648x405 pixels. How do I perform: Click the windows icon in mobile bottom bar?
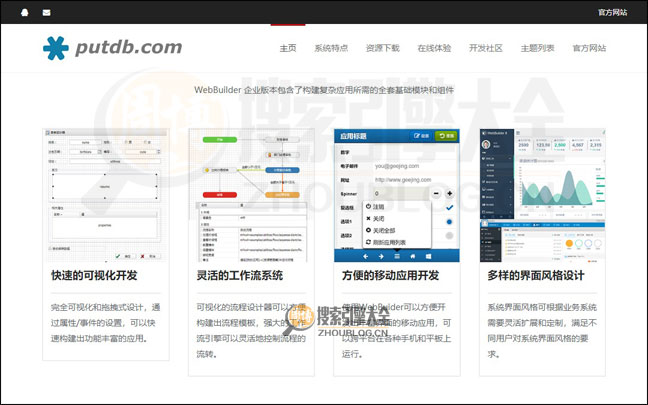pos(429,256)
